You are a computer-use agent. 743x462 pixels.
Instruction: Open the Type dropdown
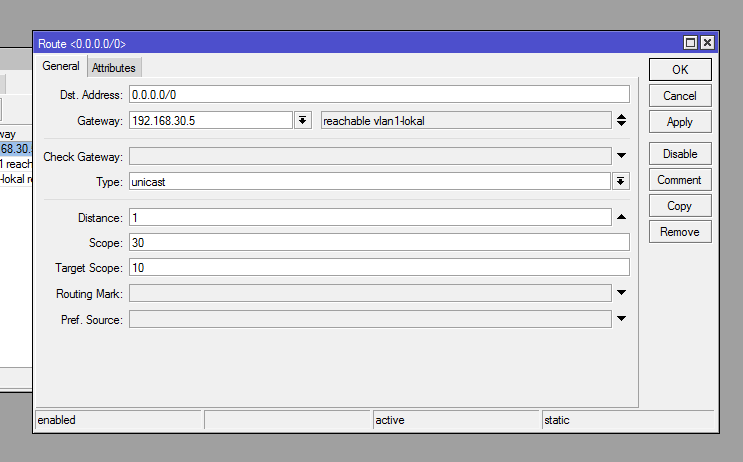click(x=621, y=181)
